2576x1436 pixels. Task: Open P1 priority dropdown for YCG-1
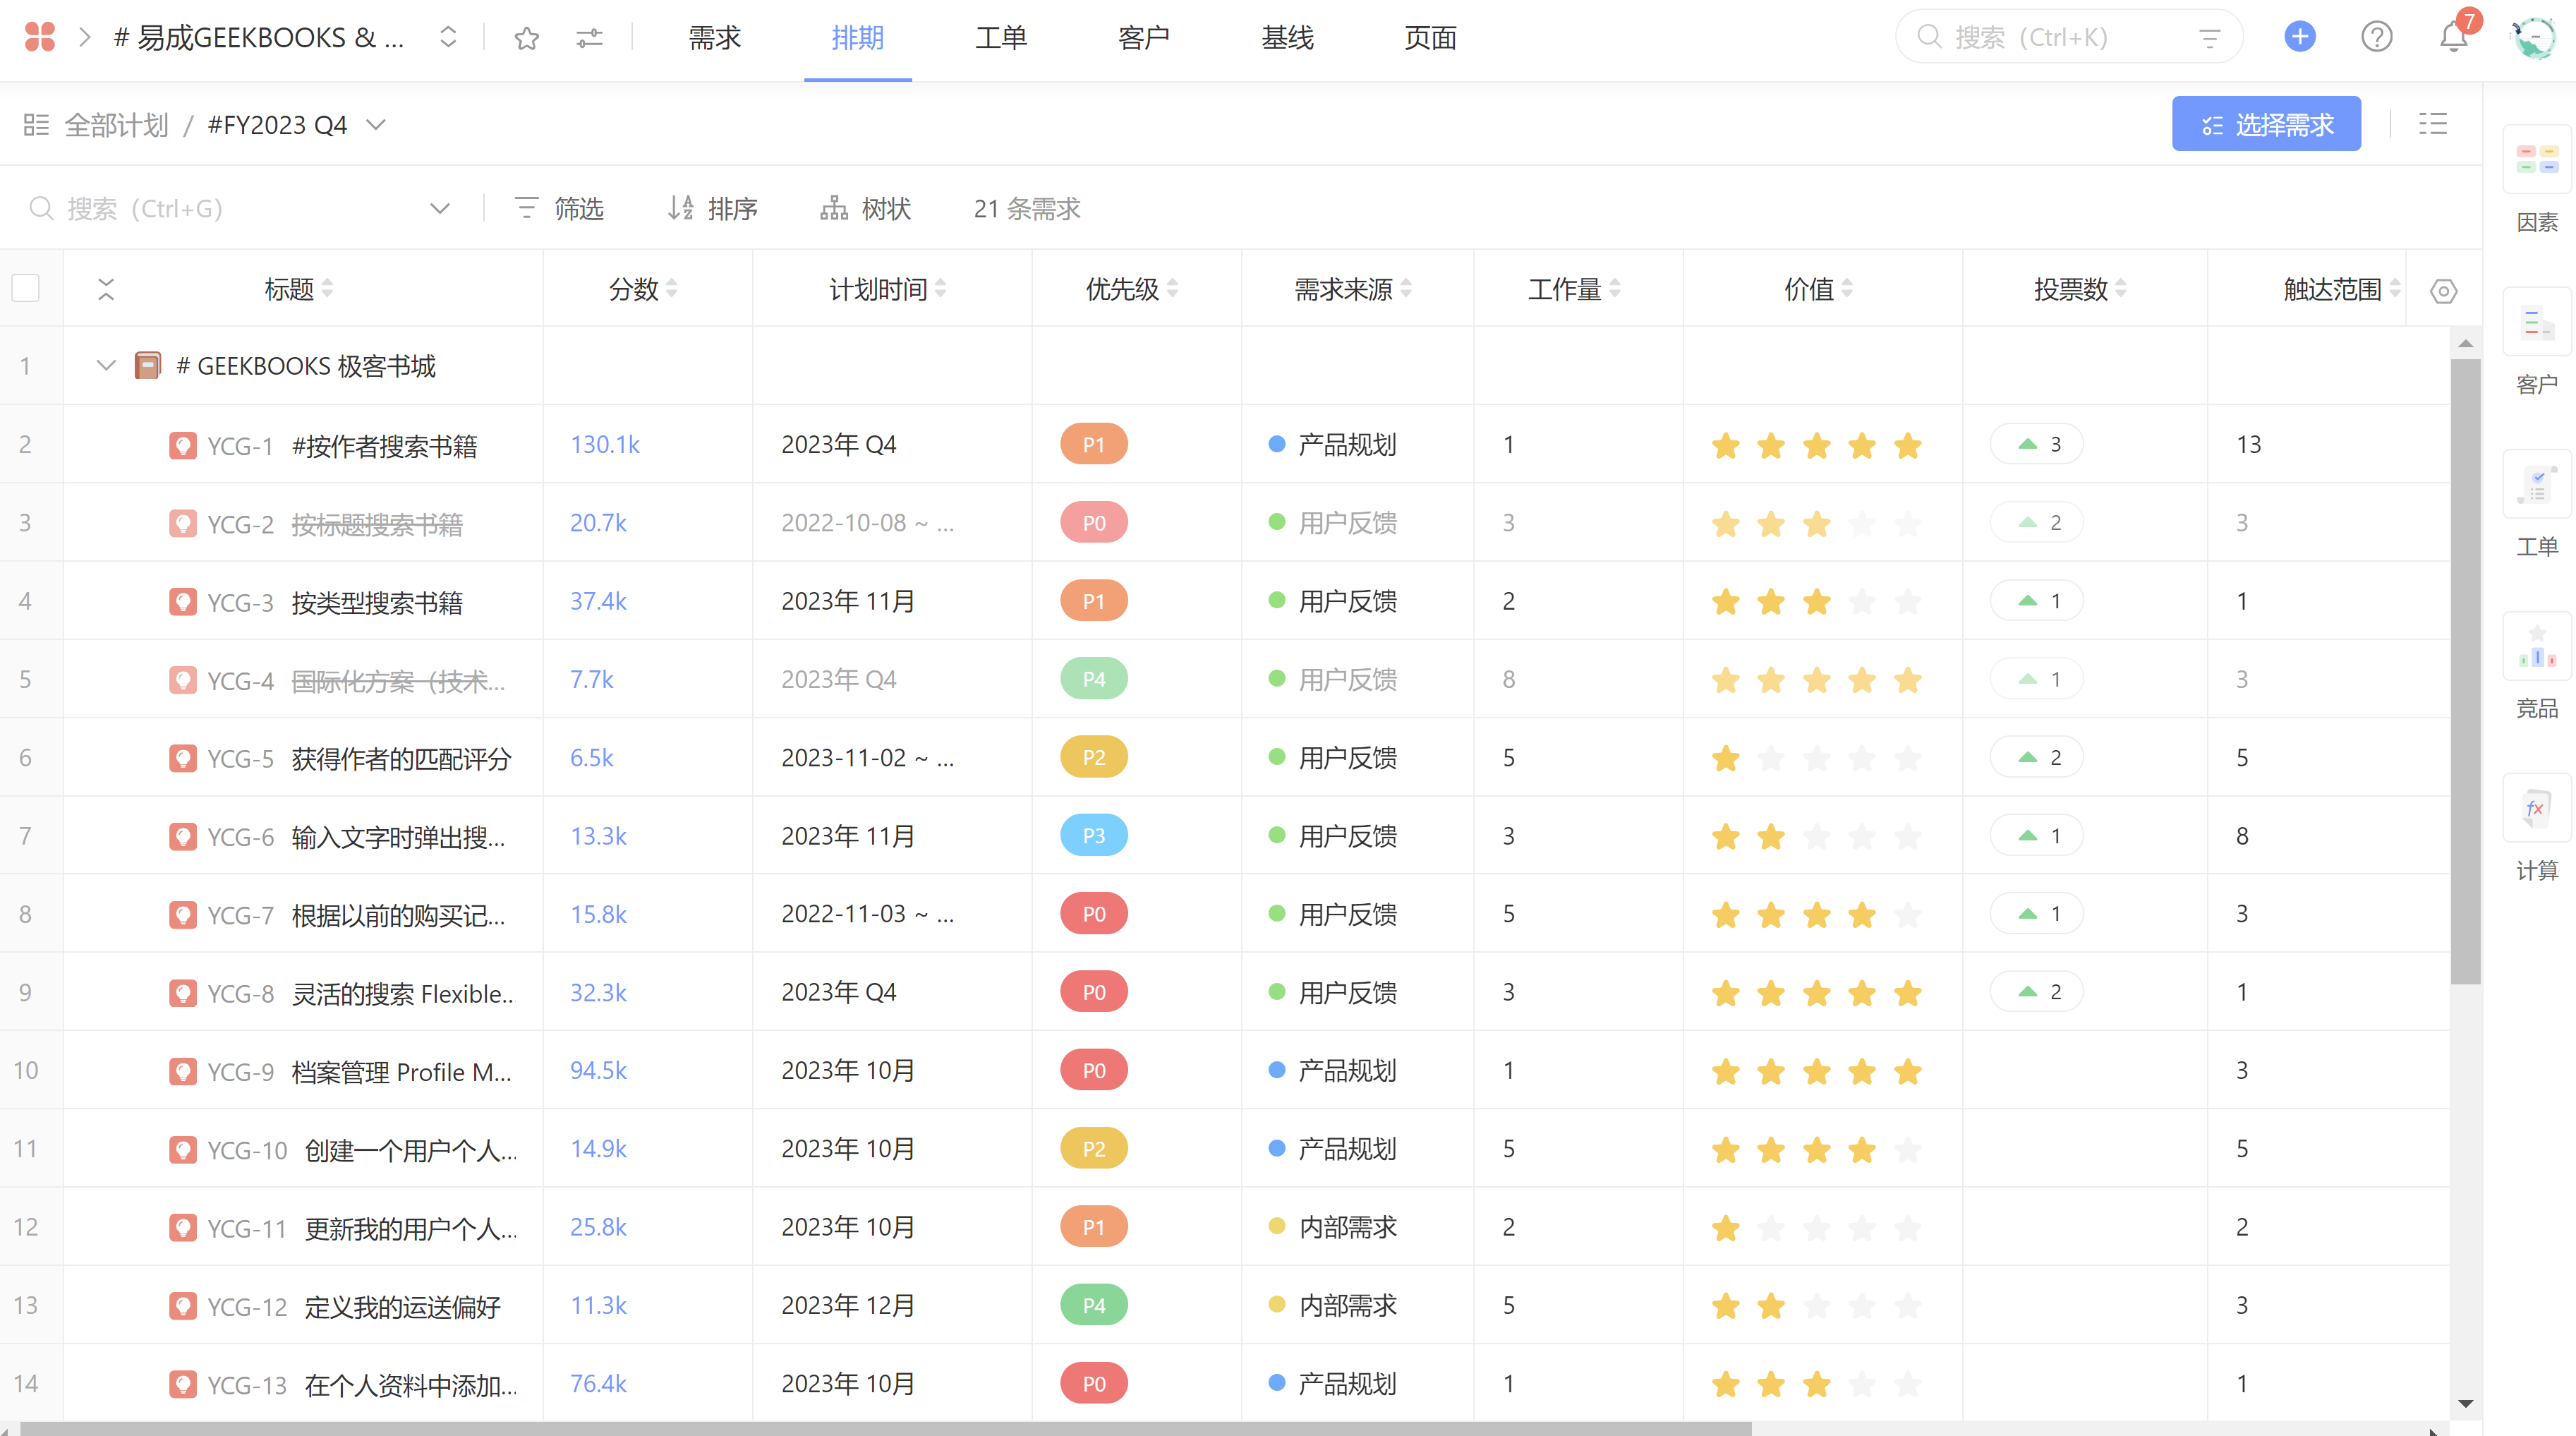point(1094,444)
